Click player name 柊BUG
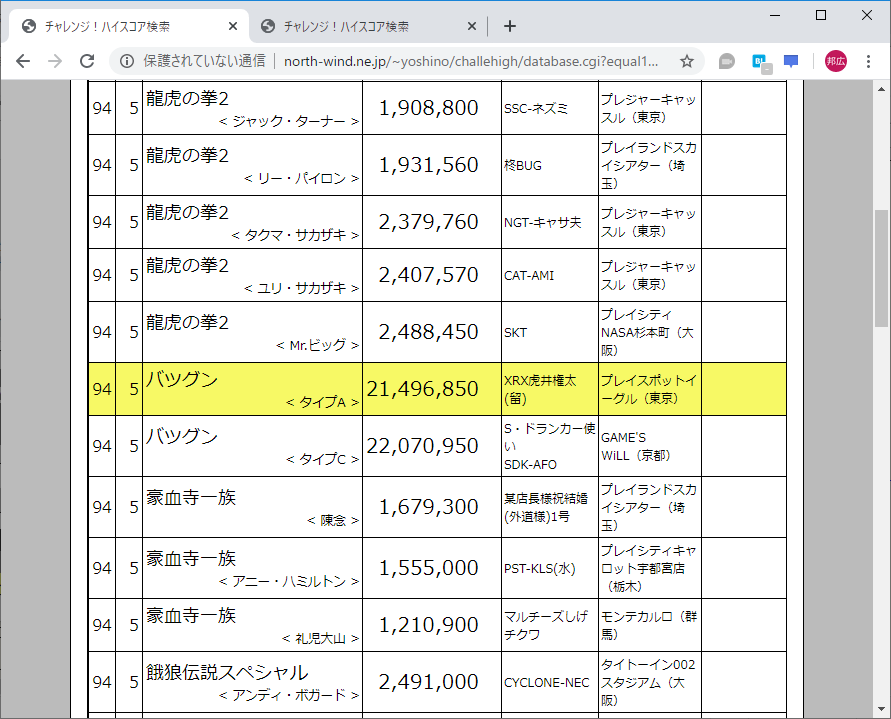 [523, 165]
